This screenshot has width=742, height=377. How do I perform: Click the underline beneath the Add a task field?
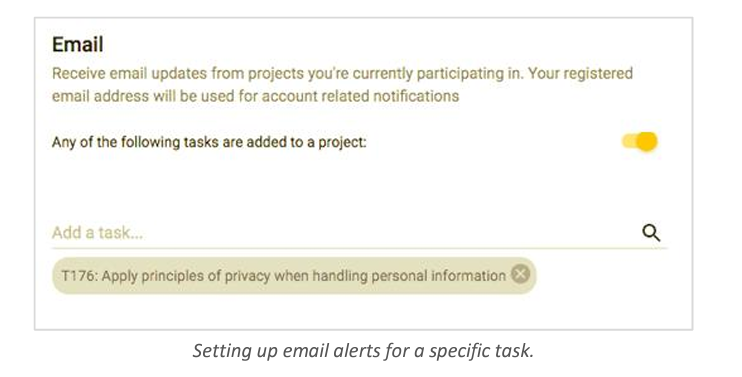coord(360,247)
